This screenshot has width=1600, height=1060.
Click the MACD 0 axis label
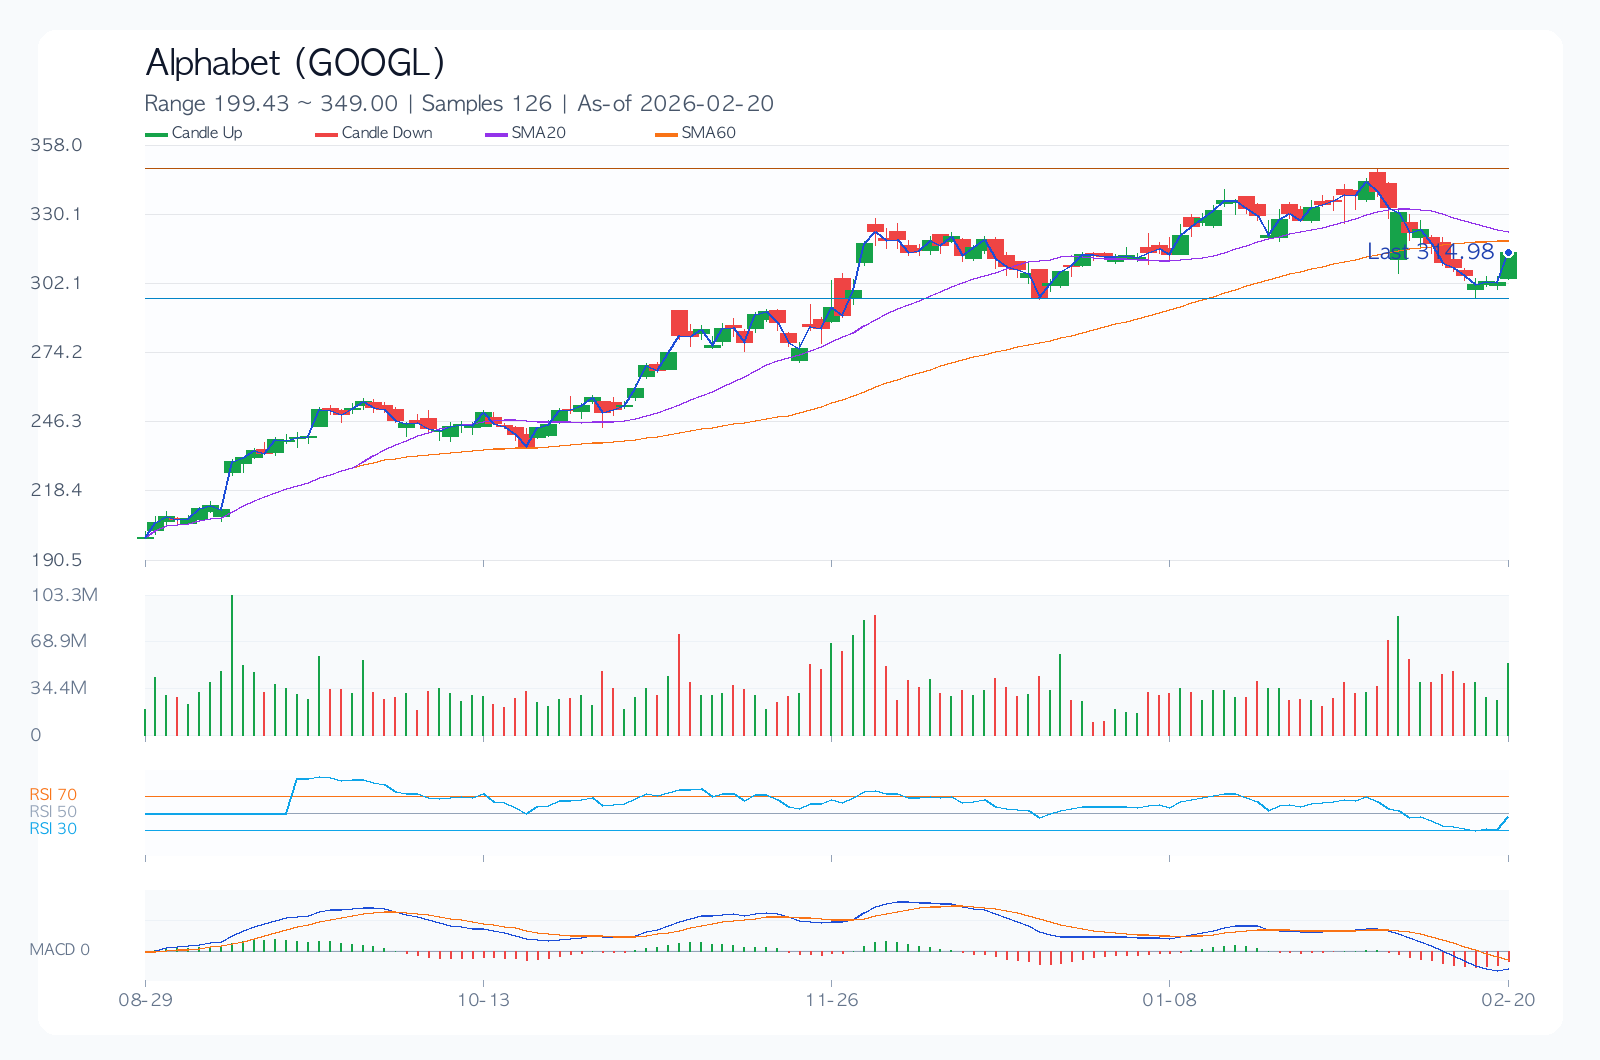click(60, 950)
